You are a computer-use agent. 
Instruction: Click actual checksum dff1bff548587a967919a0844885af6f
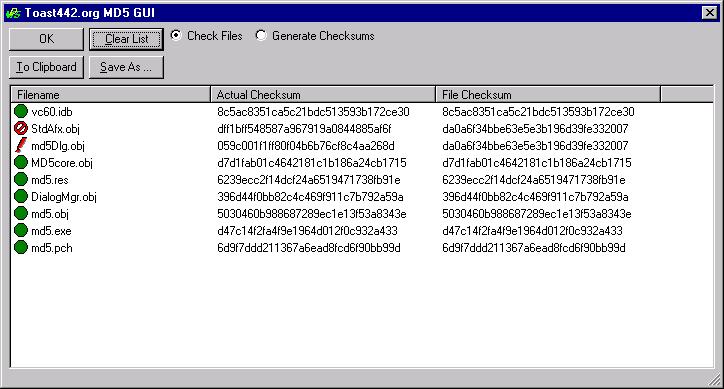pos(304,129)
